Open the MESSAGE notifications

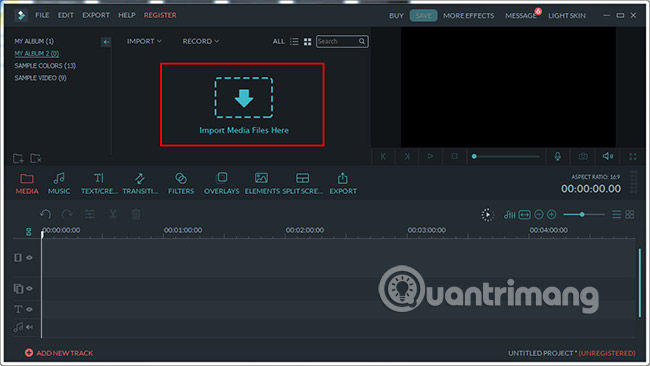tap(521, 16)
